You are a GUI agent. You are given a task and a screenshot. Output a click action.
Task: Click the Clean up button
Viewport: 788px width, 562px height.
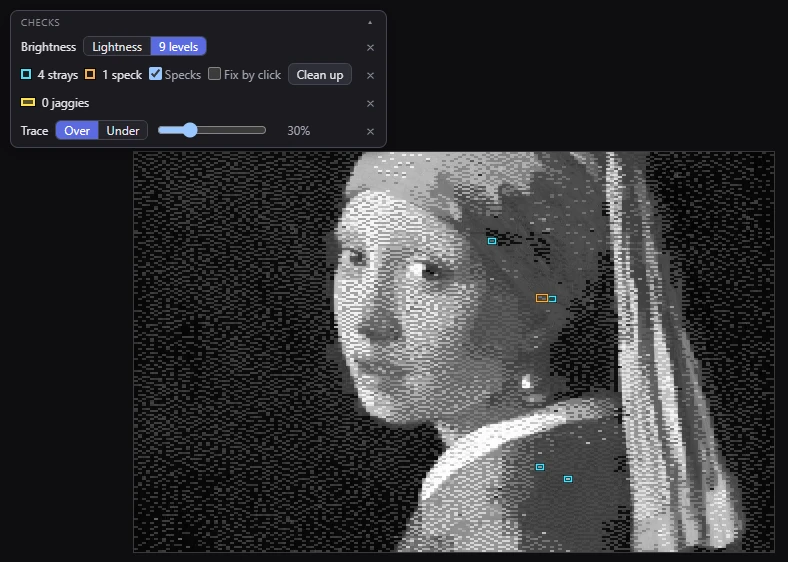[x=320, y=74]
